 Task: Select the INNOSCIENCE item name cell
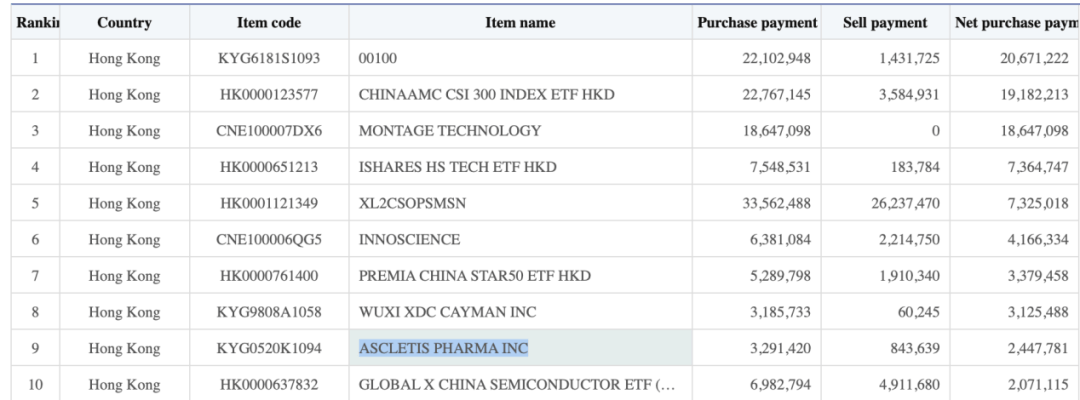point(409,239)
